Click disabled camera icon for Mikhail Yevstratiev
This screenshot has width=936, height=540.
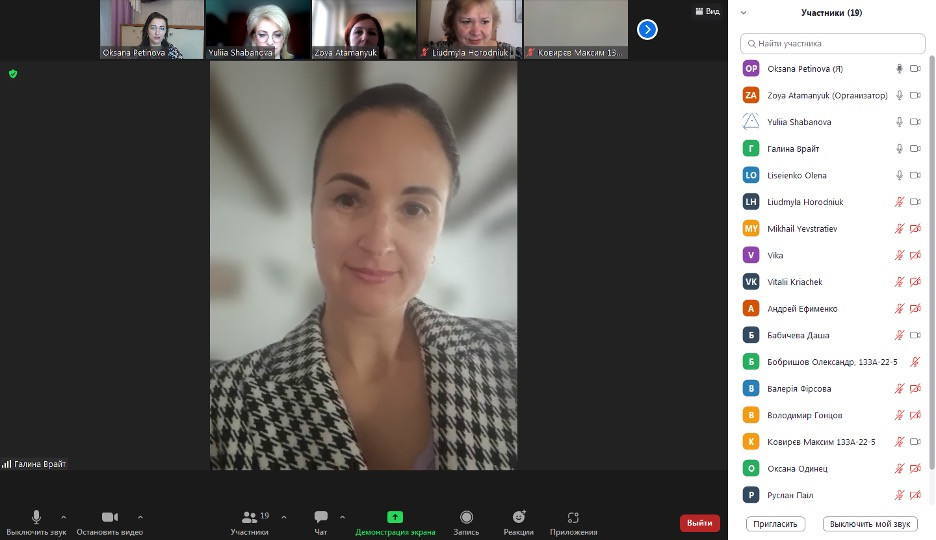pos(915,229)
